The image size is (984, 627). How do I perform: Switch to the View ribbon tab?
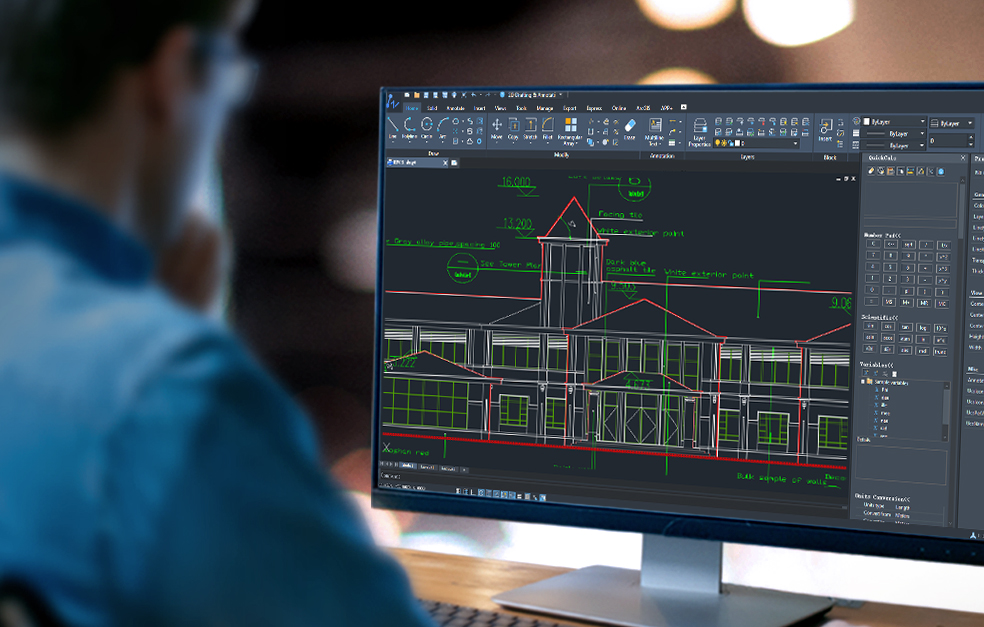[501, 108]
